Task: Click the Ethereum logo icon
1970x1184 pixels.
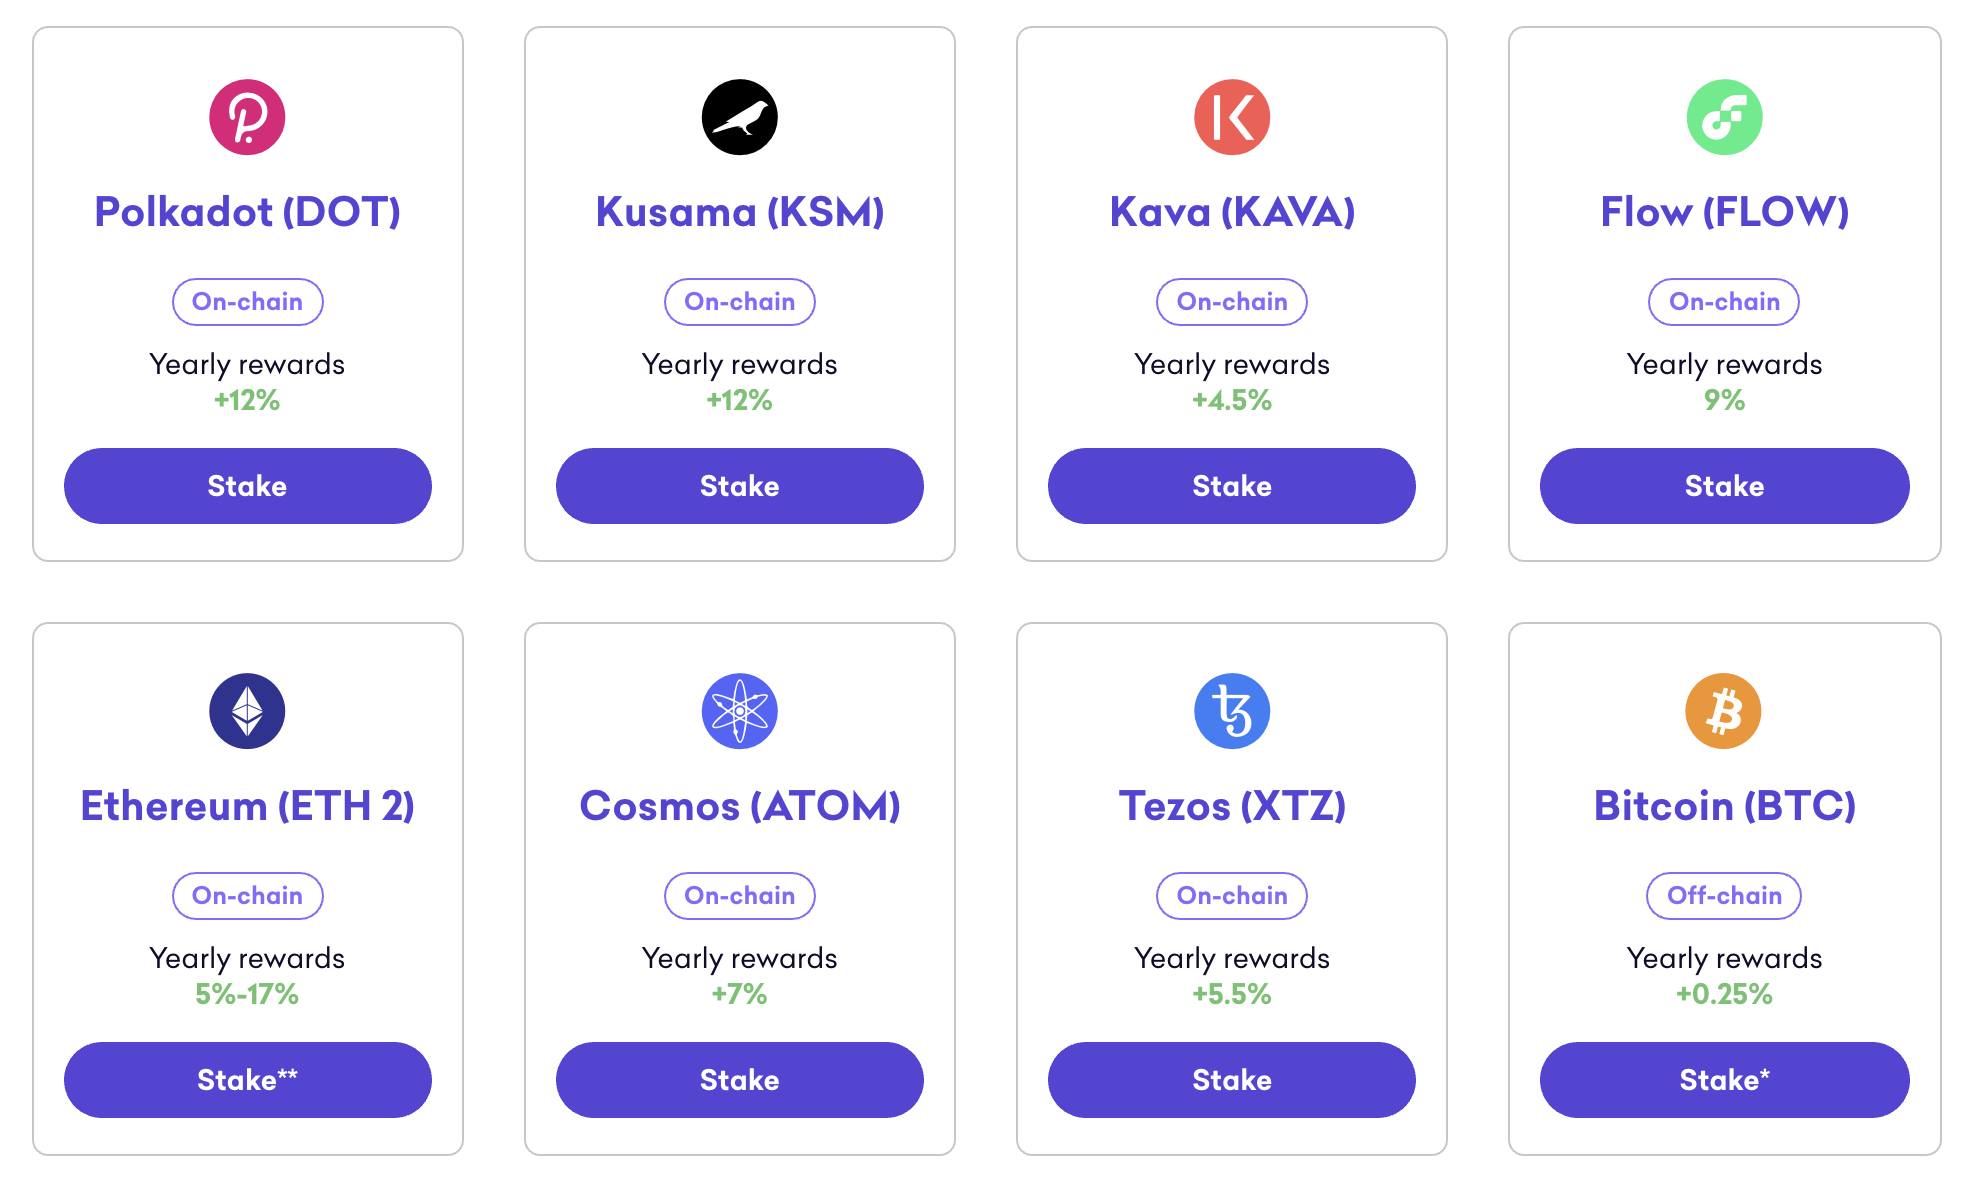Action: click(247, 710)
